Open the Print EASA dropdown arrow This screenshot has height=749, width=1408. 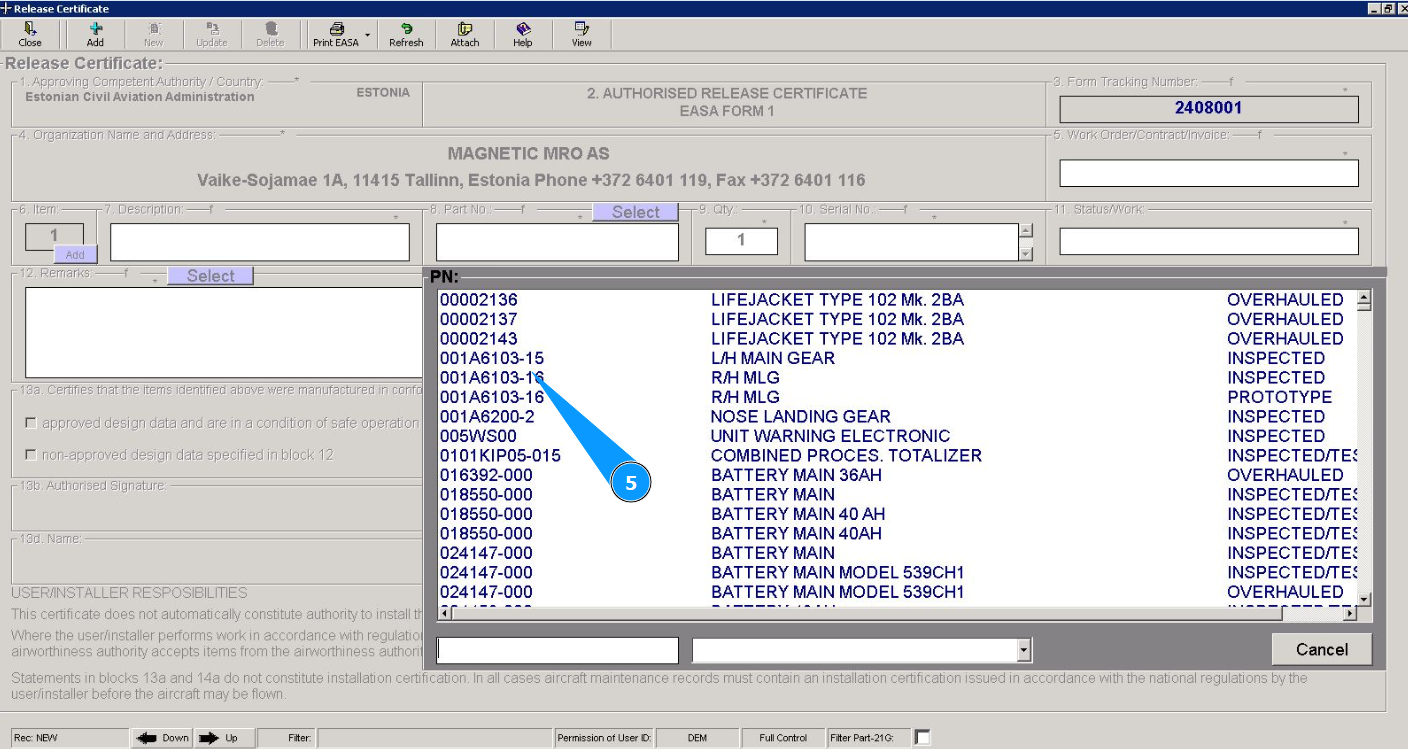pyautogui.click(x=367, y=35)
